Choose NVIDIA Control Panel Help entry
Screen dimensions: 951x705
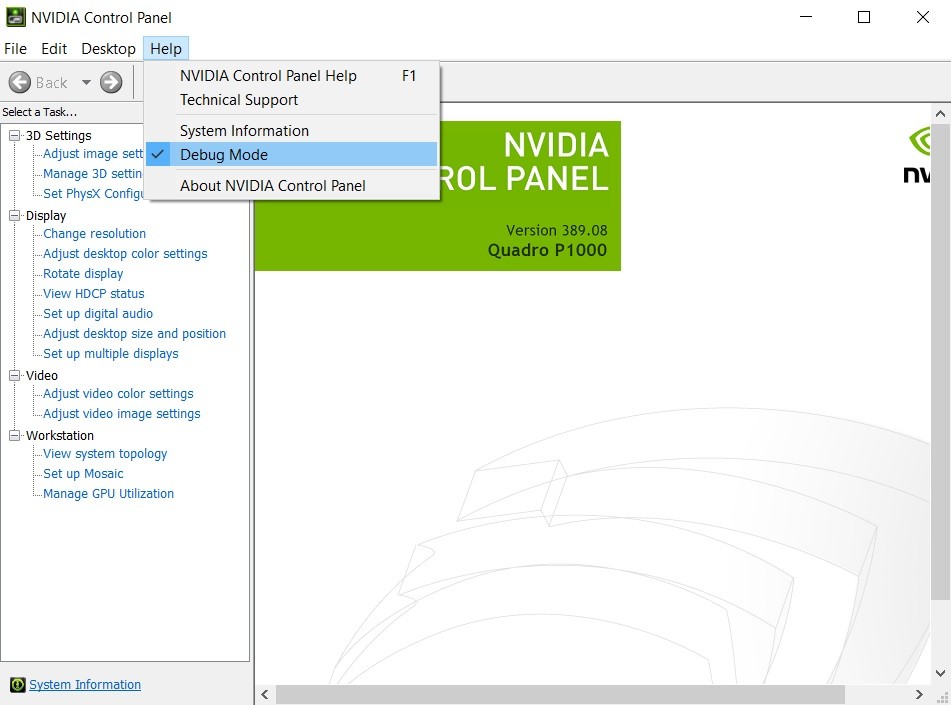coord(292,76)
